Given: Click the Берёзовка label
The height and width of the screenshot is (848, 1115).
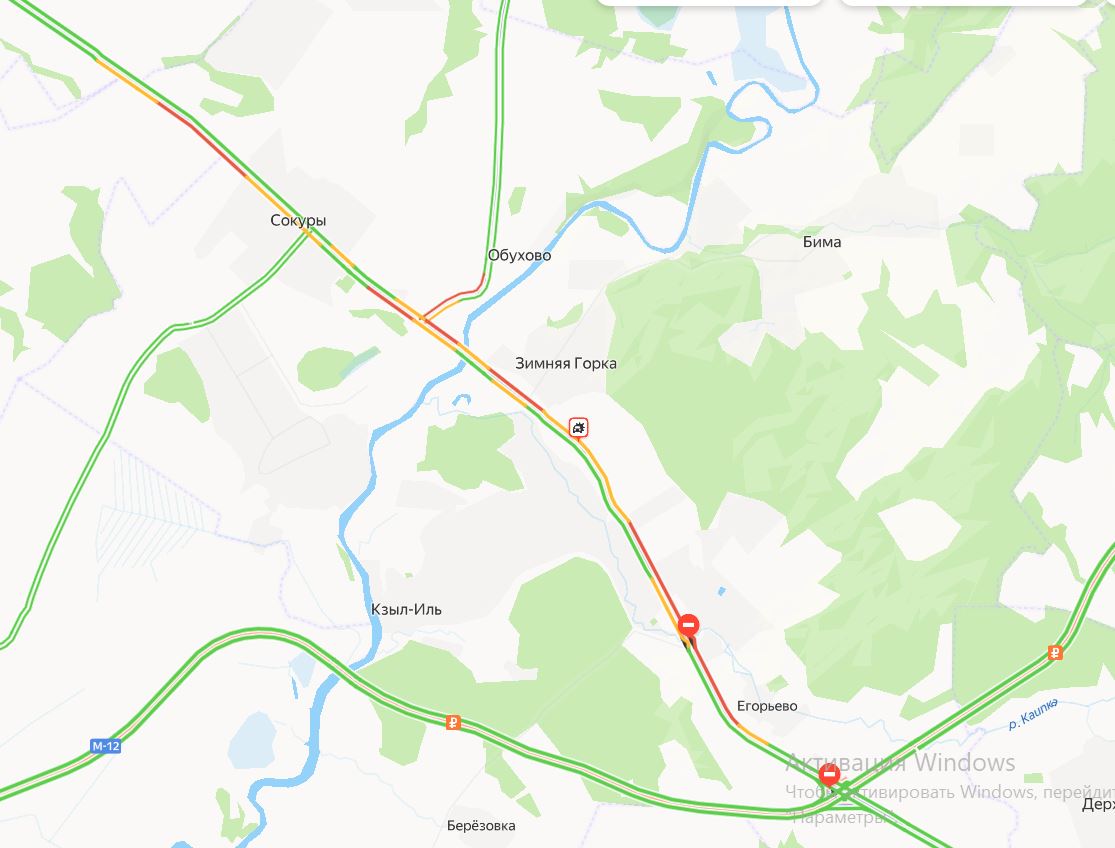Looking at the screenshot, I should coord(481,825).
